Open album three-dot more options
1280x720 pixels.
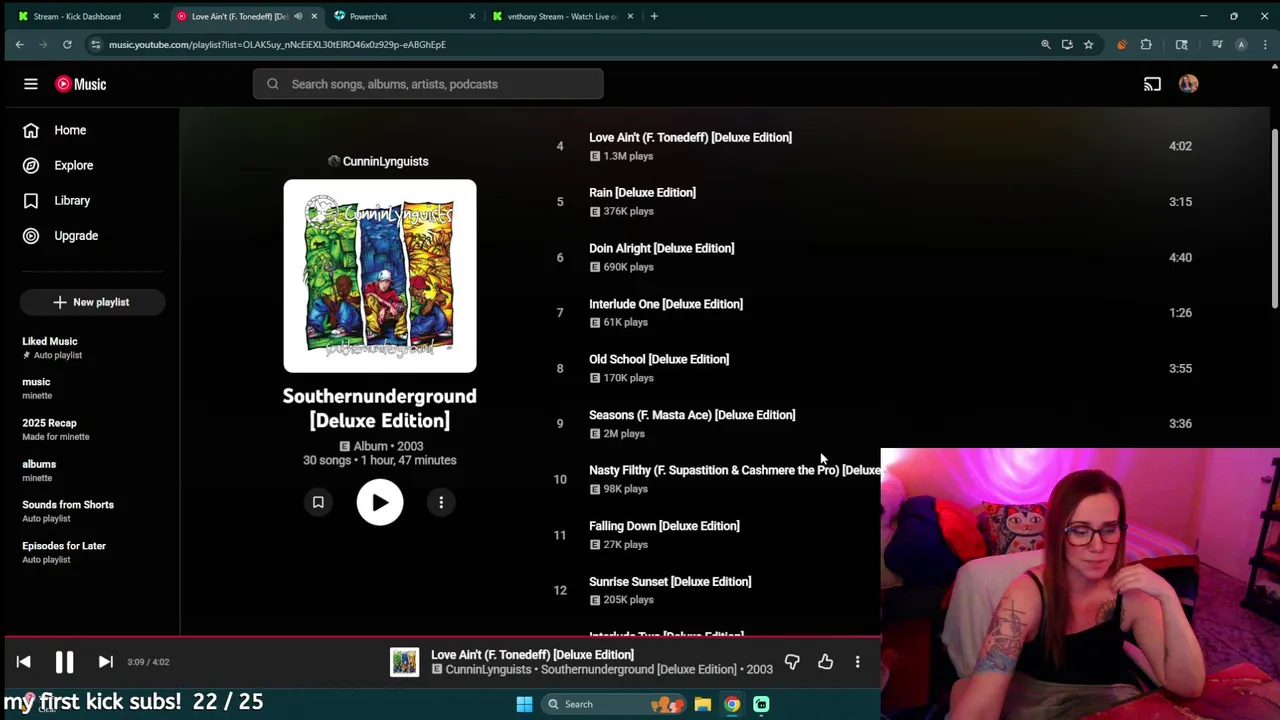pyautogui.click(x=441, y=502)
